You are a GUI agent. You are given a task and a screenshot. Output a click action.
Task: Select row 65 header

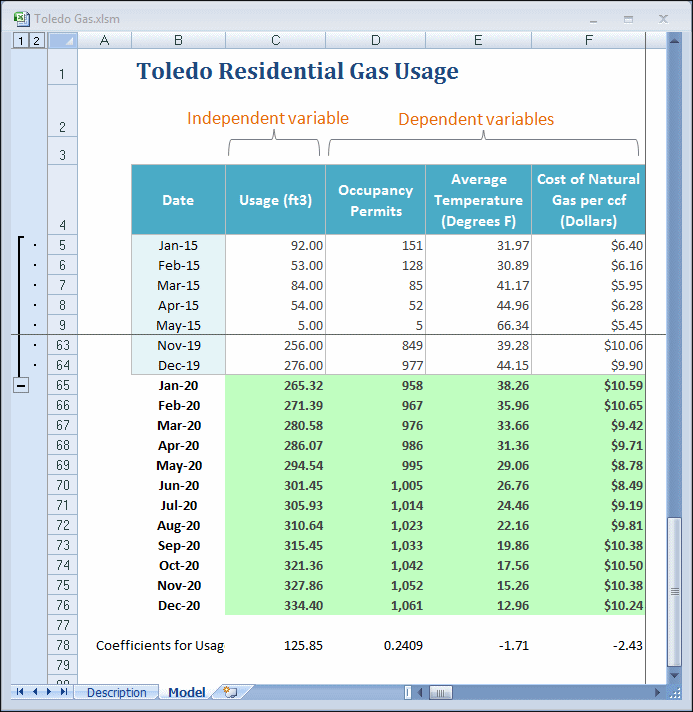point(63,385)
